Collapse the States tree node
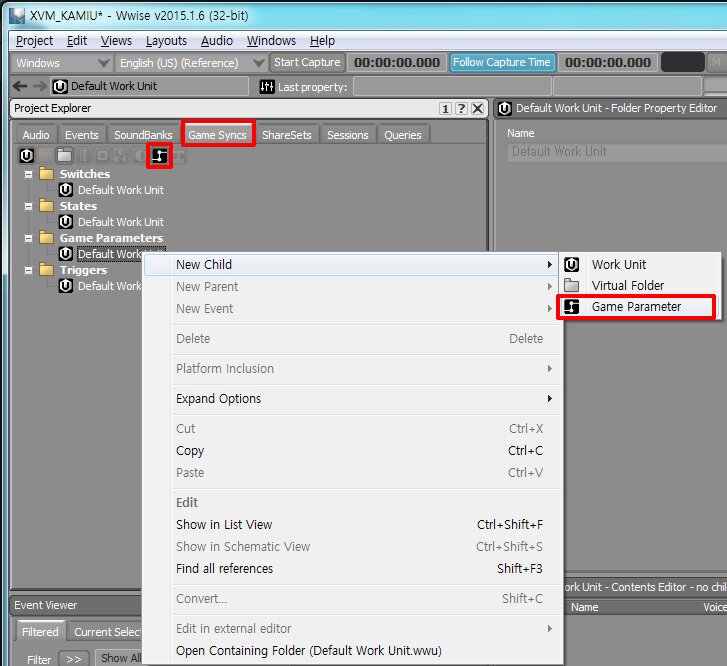The width and height of the screenshot is (727, 666). point(28,206)
